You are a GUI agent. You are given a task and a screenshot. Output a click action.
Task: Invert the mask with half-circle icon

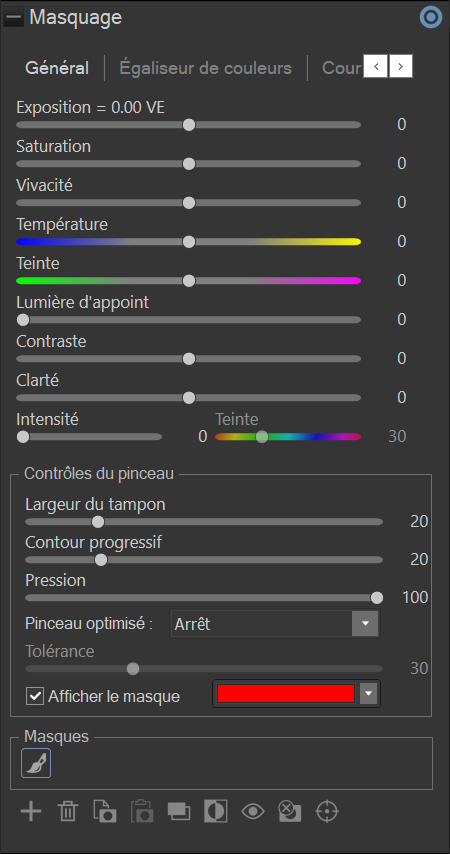pyautogui.click(x=216, y=811)
